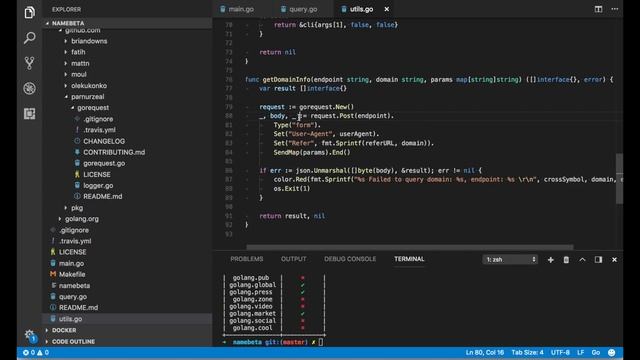Viewport: 640px width, 360px height.
Task: Open the PROBLEMS panel tab
Action: coord(247,259)
